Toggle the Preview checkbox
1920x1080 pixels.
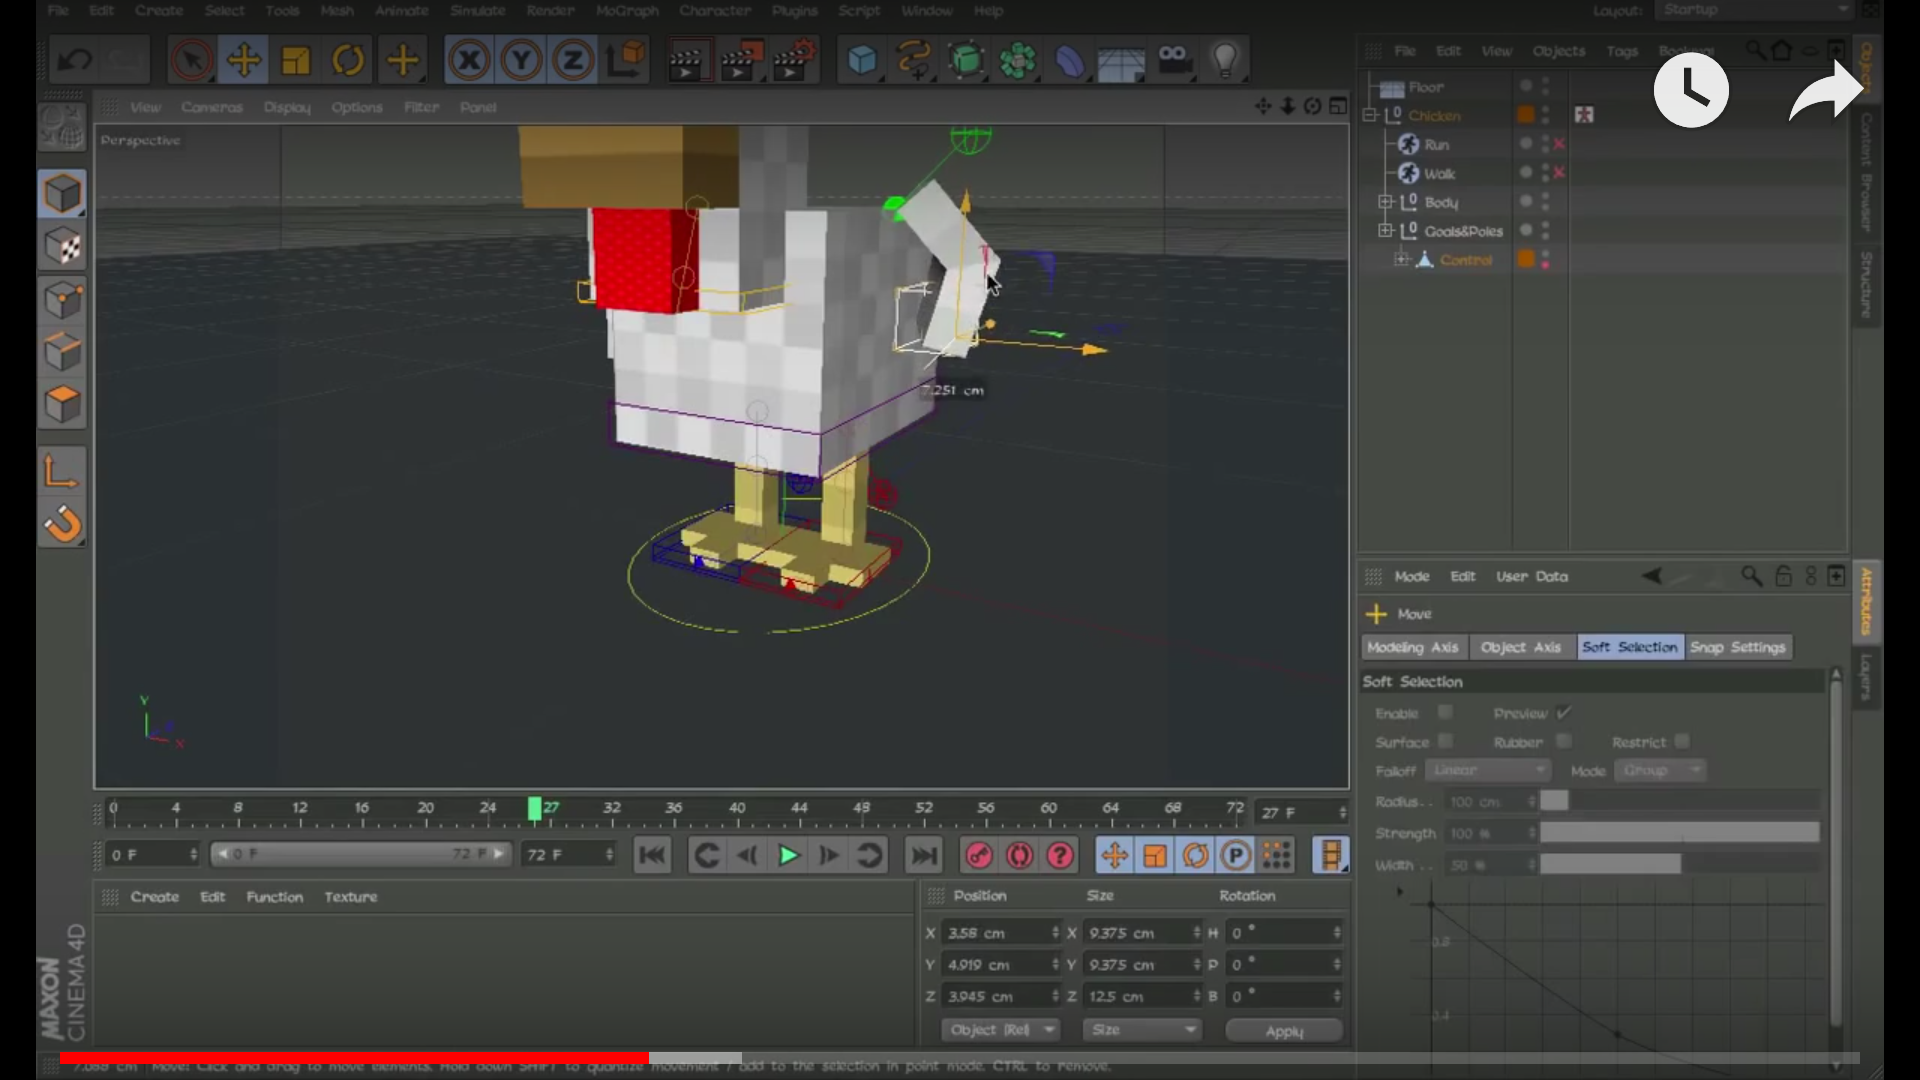[1564, 713]
